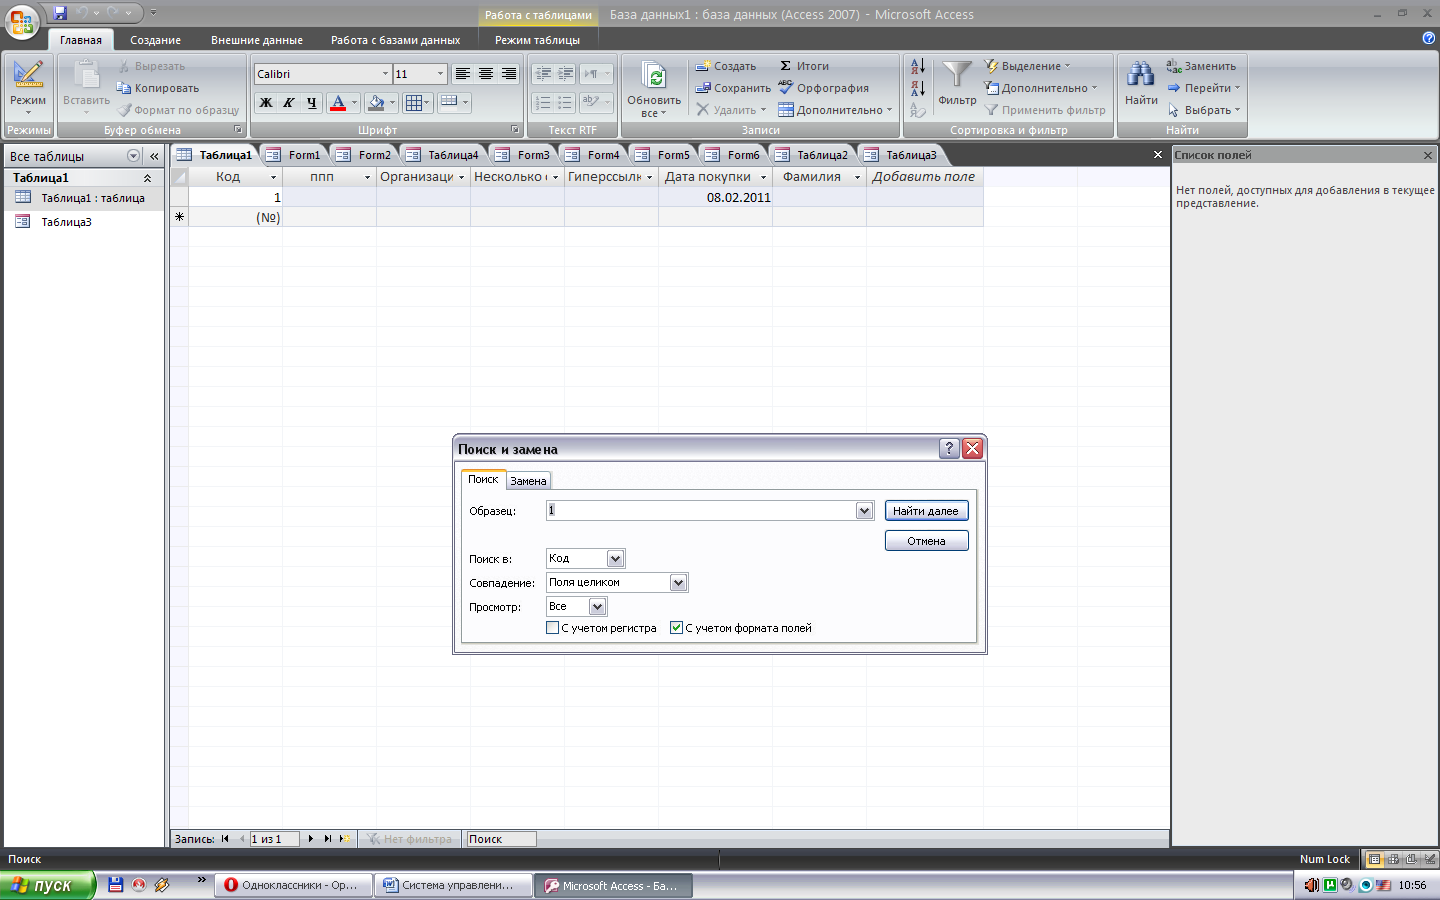Open Поиск в dropdown
Viewport: 1440px width, 900px height.
(x=615, y=559)
